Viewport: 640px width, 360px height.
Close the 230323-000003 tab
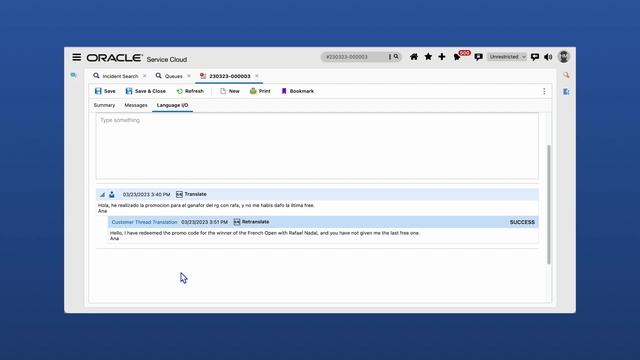coord(257,76)
